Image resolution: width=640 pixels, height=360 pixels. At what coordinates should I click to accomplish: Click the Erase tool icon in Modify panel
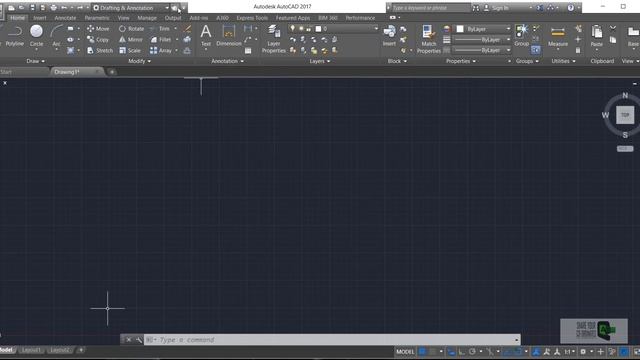coord(187,29)
